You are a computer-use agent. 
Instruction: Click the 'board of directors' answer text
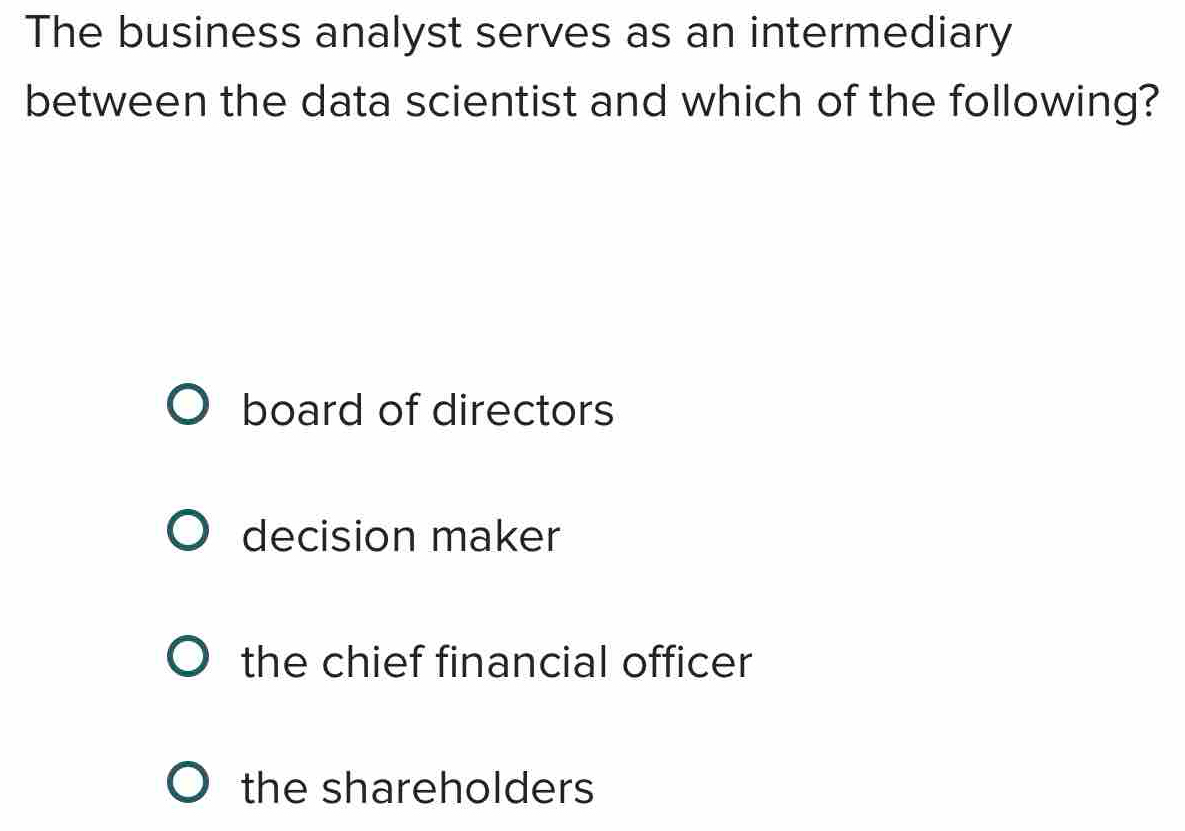(x=428, y=410)
